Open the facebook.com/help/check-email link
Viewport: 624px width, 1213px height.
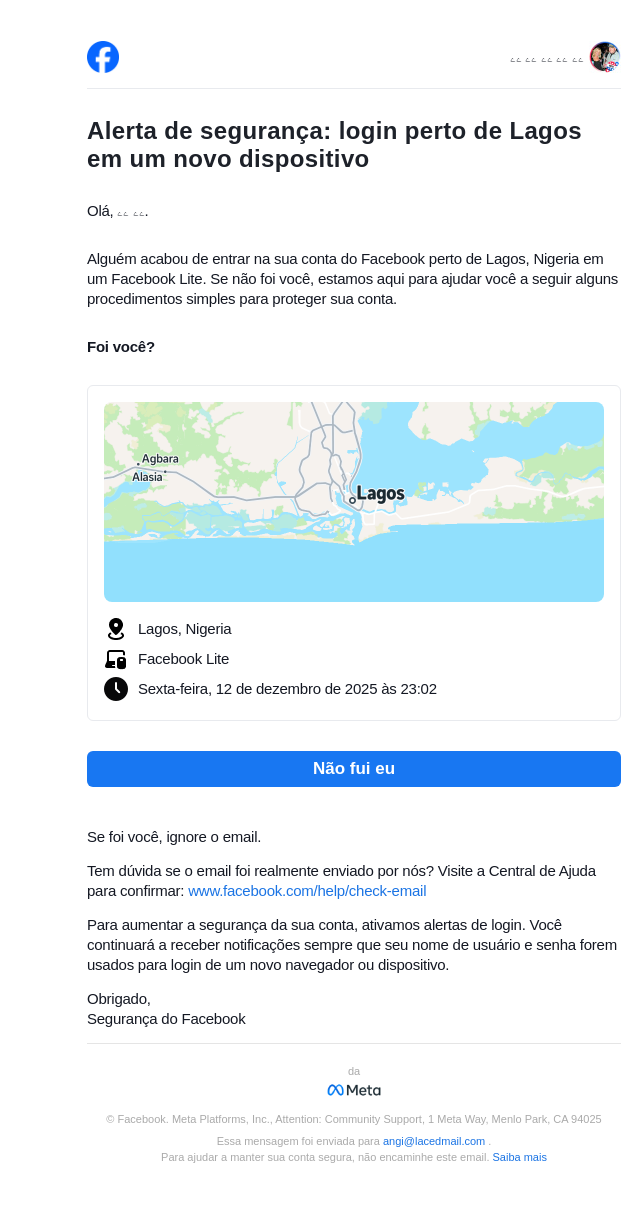(307, 891)
